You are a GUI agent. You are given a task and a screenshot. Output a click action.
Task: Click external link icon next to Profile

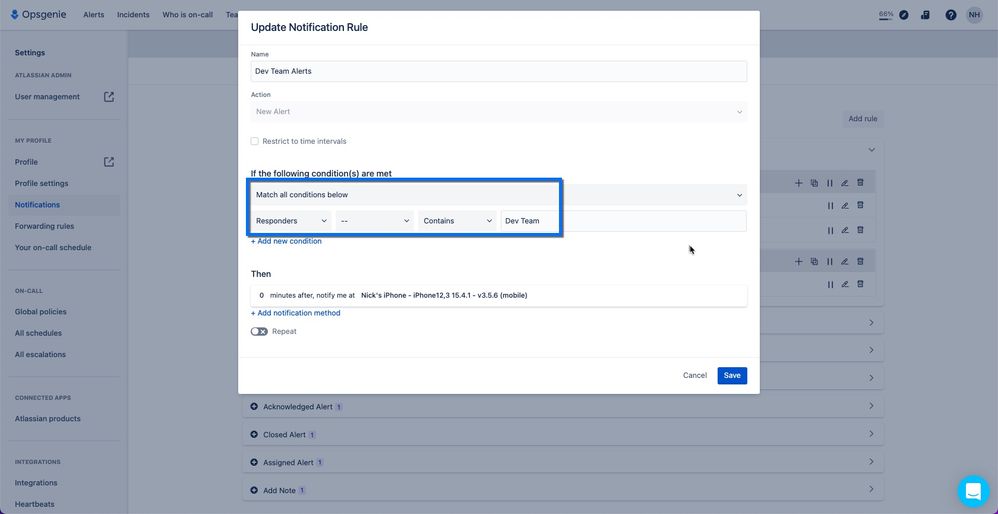click(109, 162)
